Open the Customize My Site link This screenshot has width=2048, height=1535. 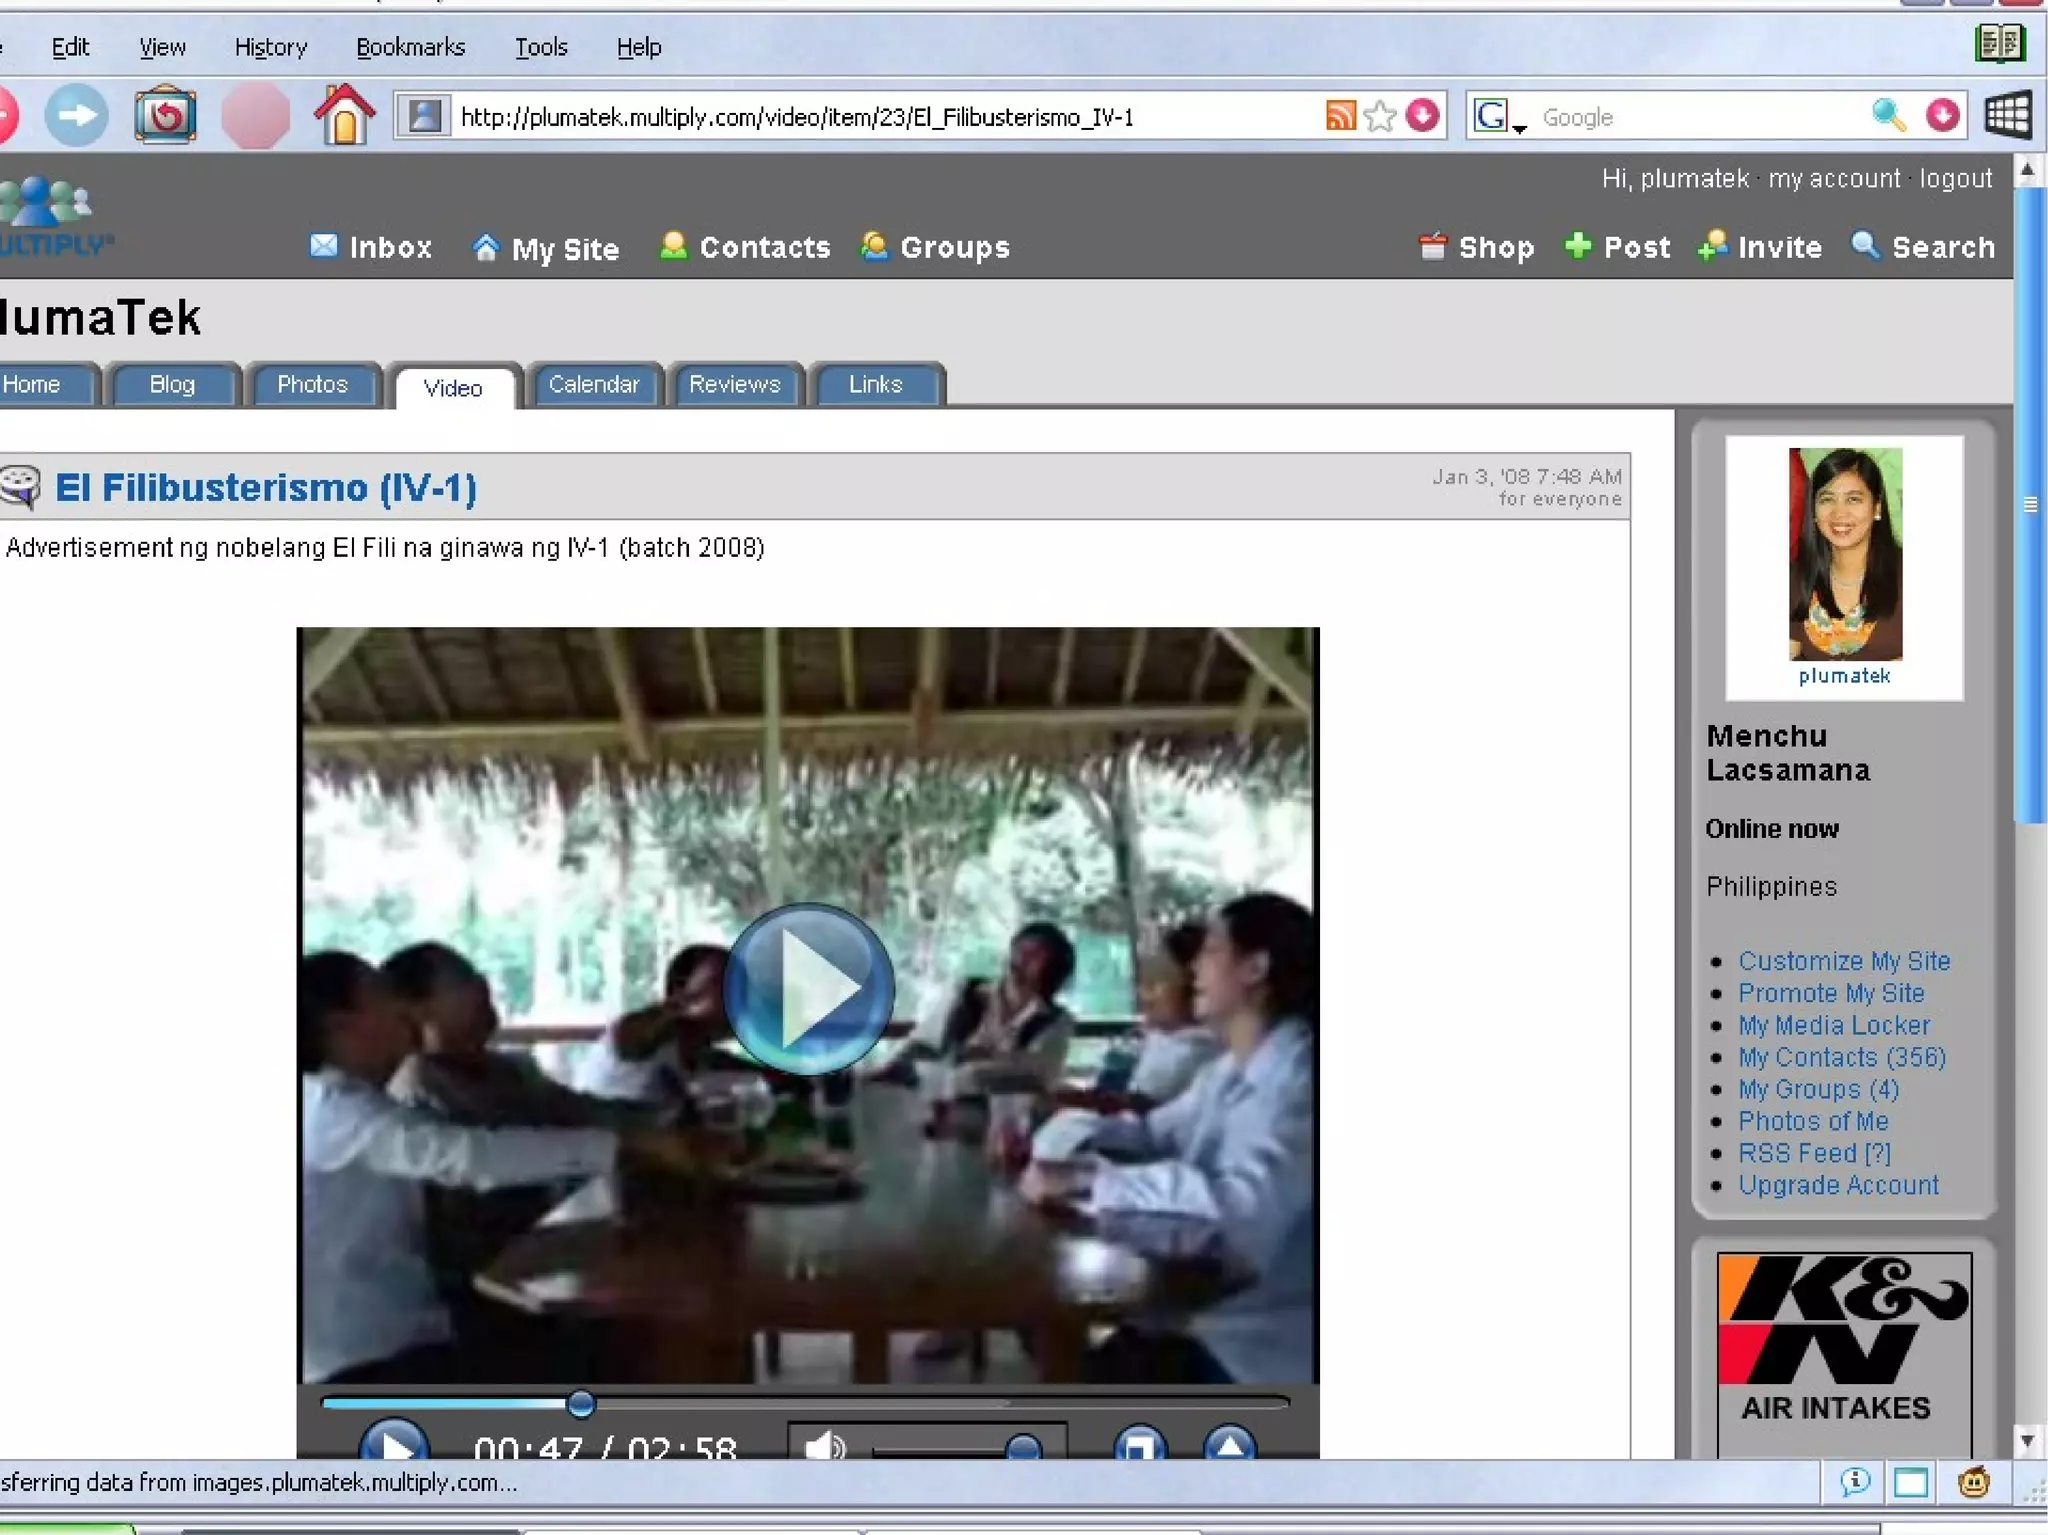[1843, 961]
